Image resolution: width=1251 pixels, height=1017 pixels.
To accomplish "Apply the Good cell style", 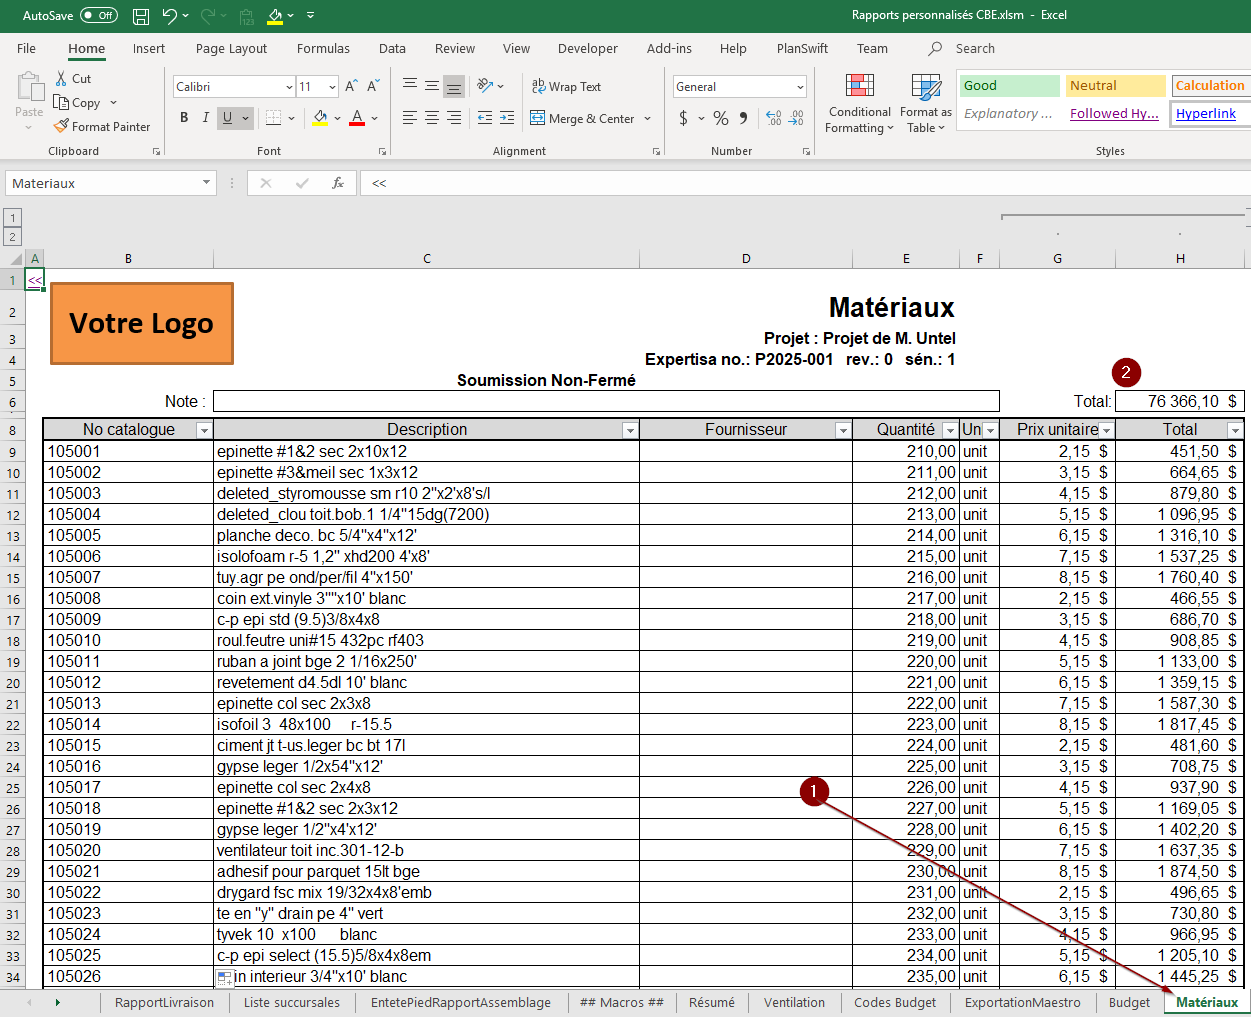I will (x=1009, y=86).
